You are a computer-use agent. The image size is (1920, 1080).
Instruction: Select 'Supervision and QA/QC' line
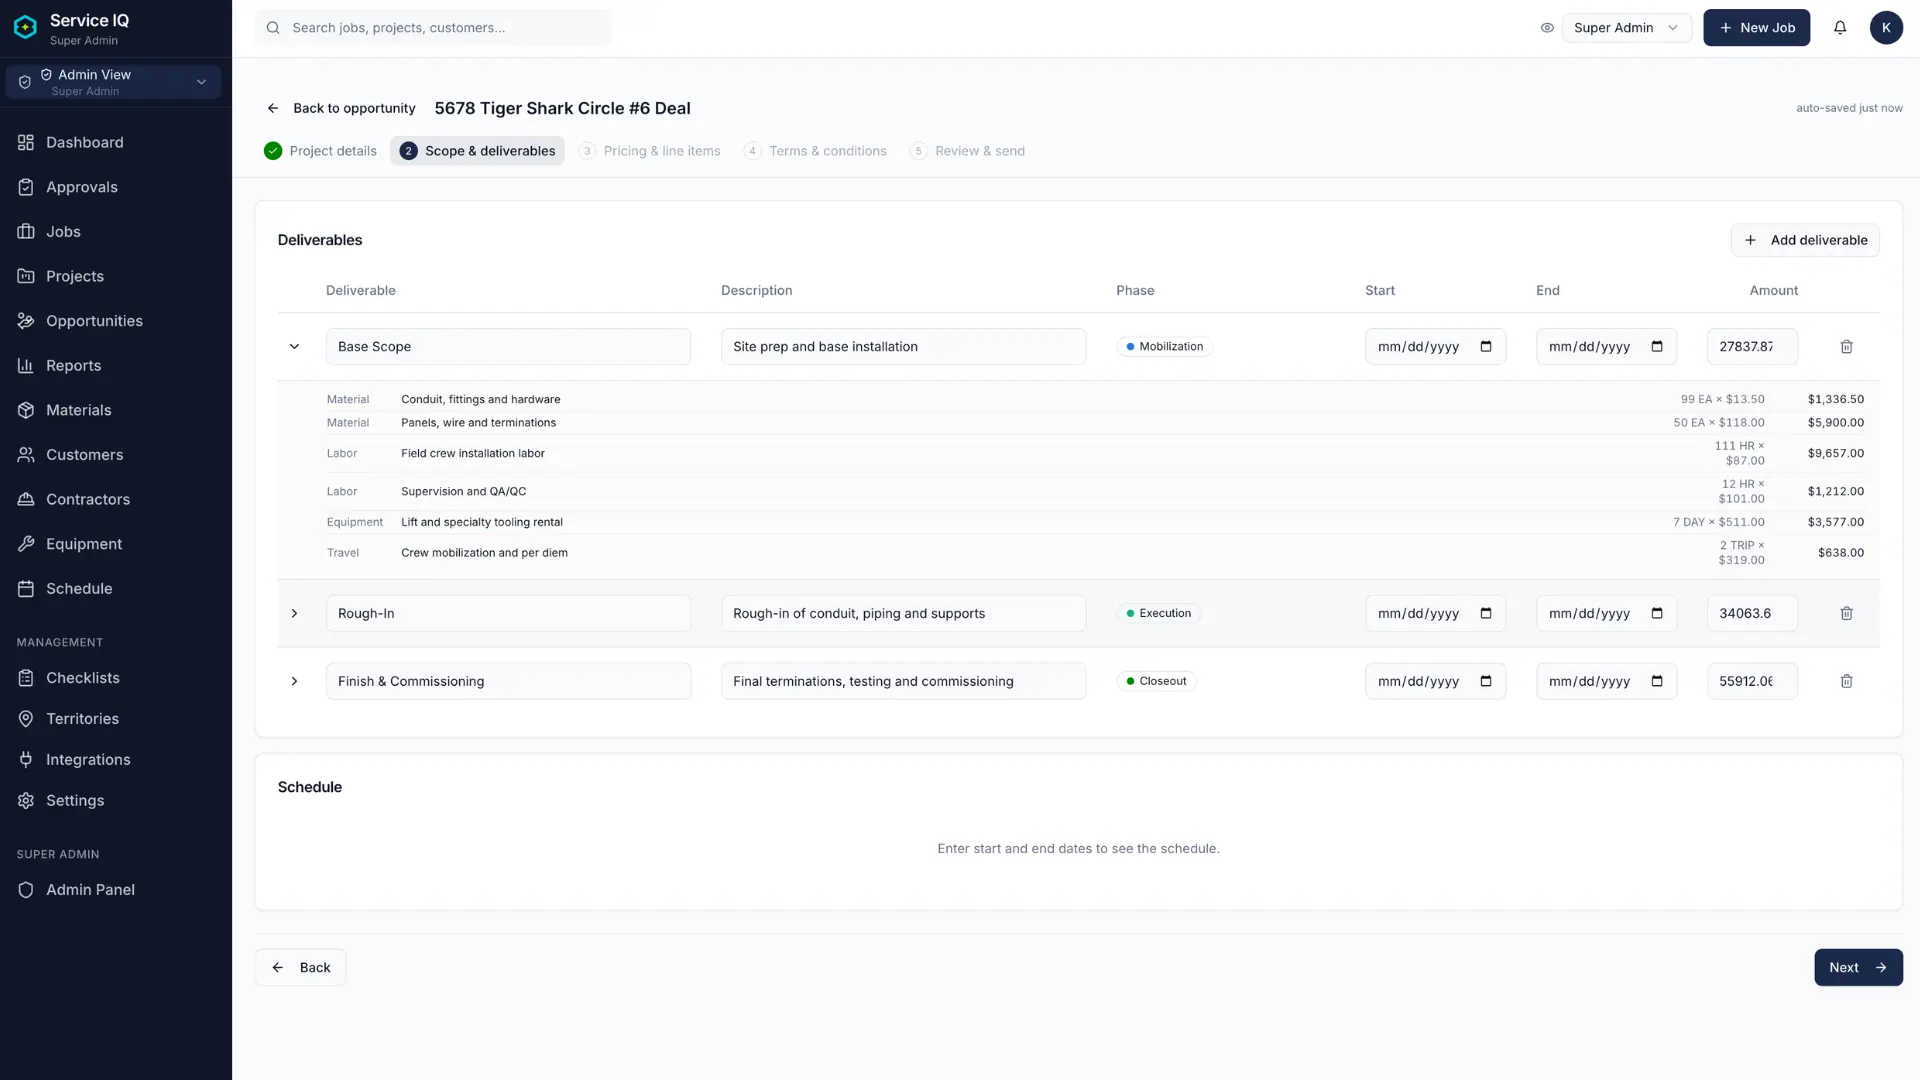pos(464,491)
